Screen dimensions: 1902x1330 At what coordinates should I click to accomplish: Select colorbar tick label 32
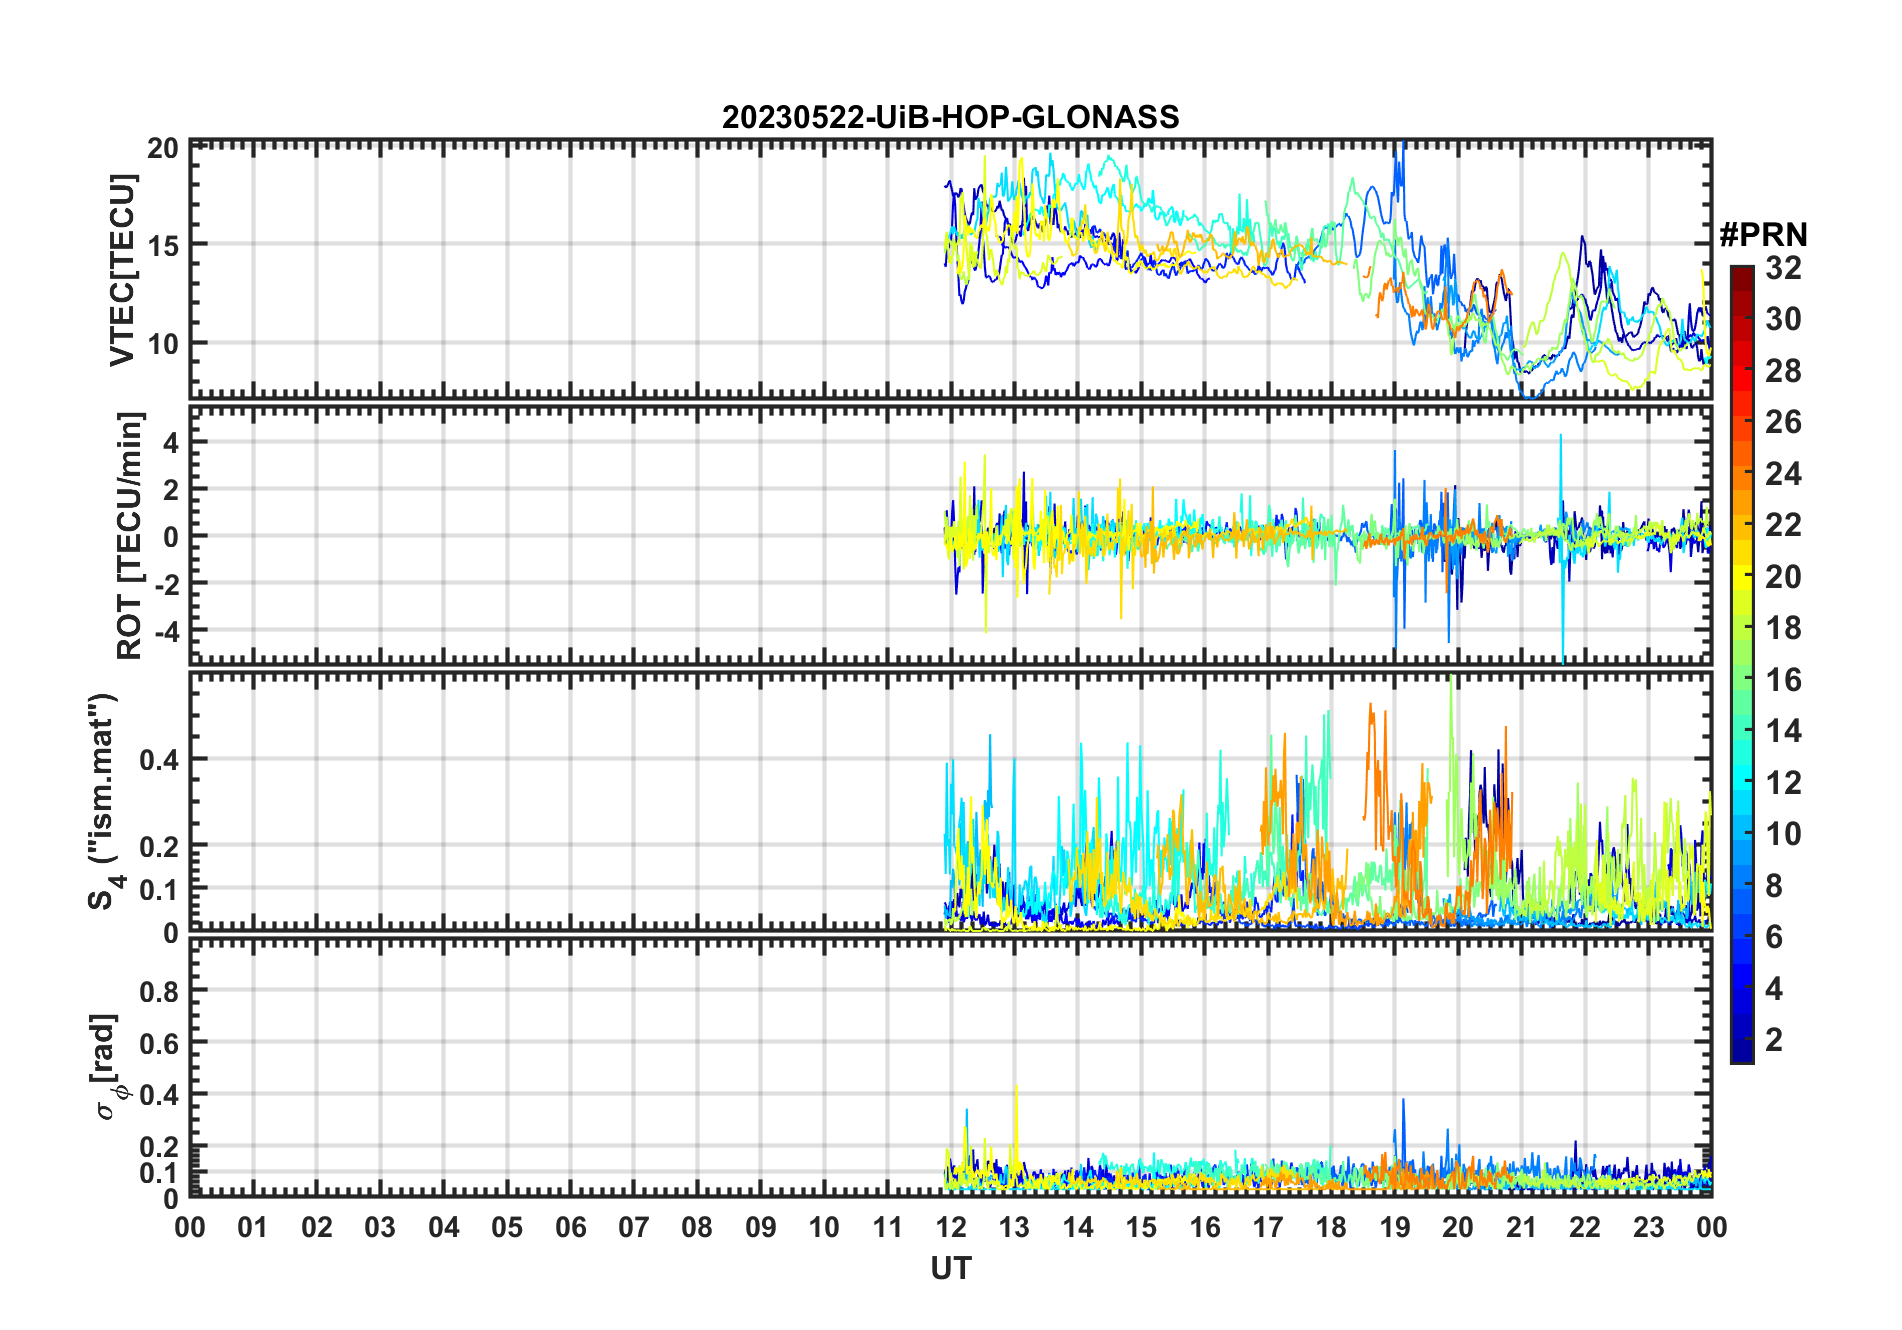point(1783,267)
